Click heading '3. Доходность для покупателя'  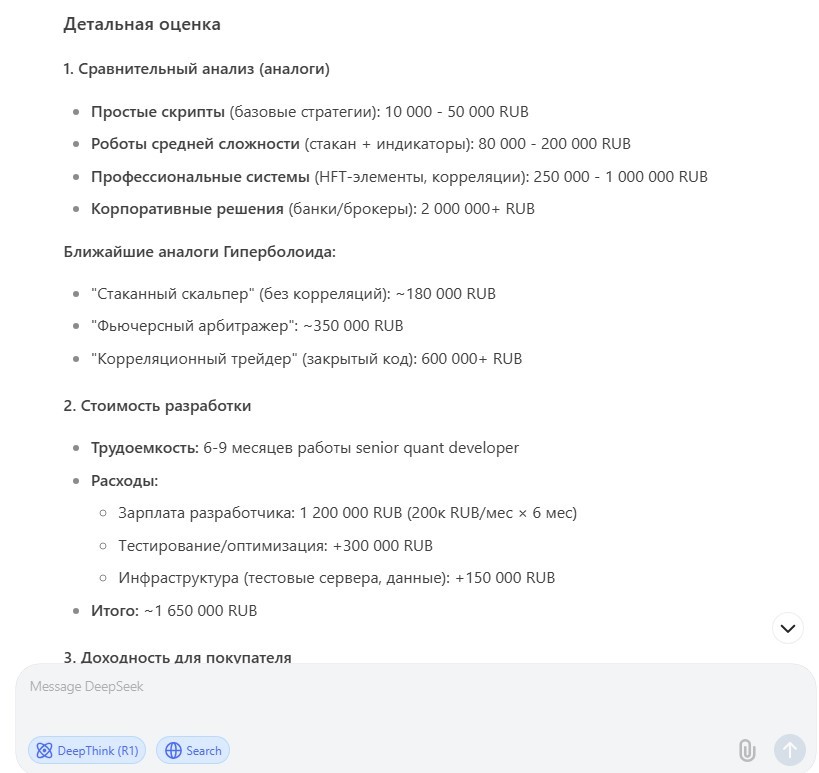[178, 657]
